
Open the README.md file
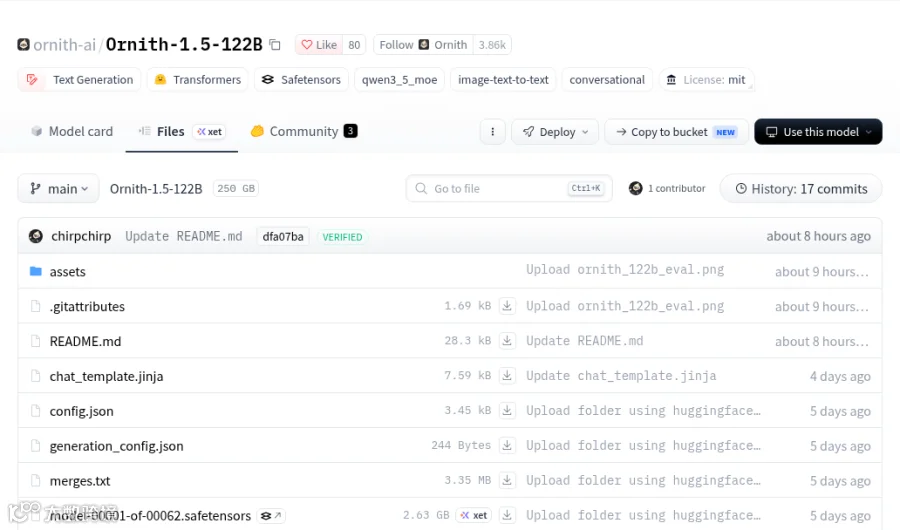pos(86,342)
